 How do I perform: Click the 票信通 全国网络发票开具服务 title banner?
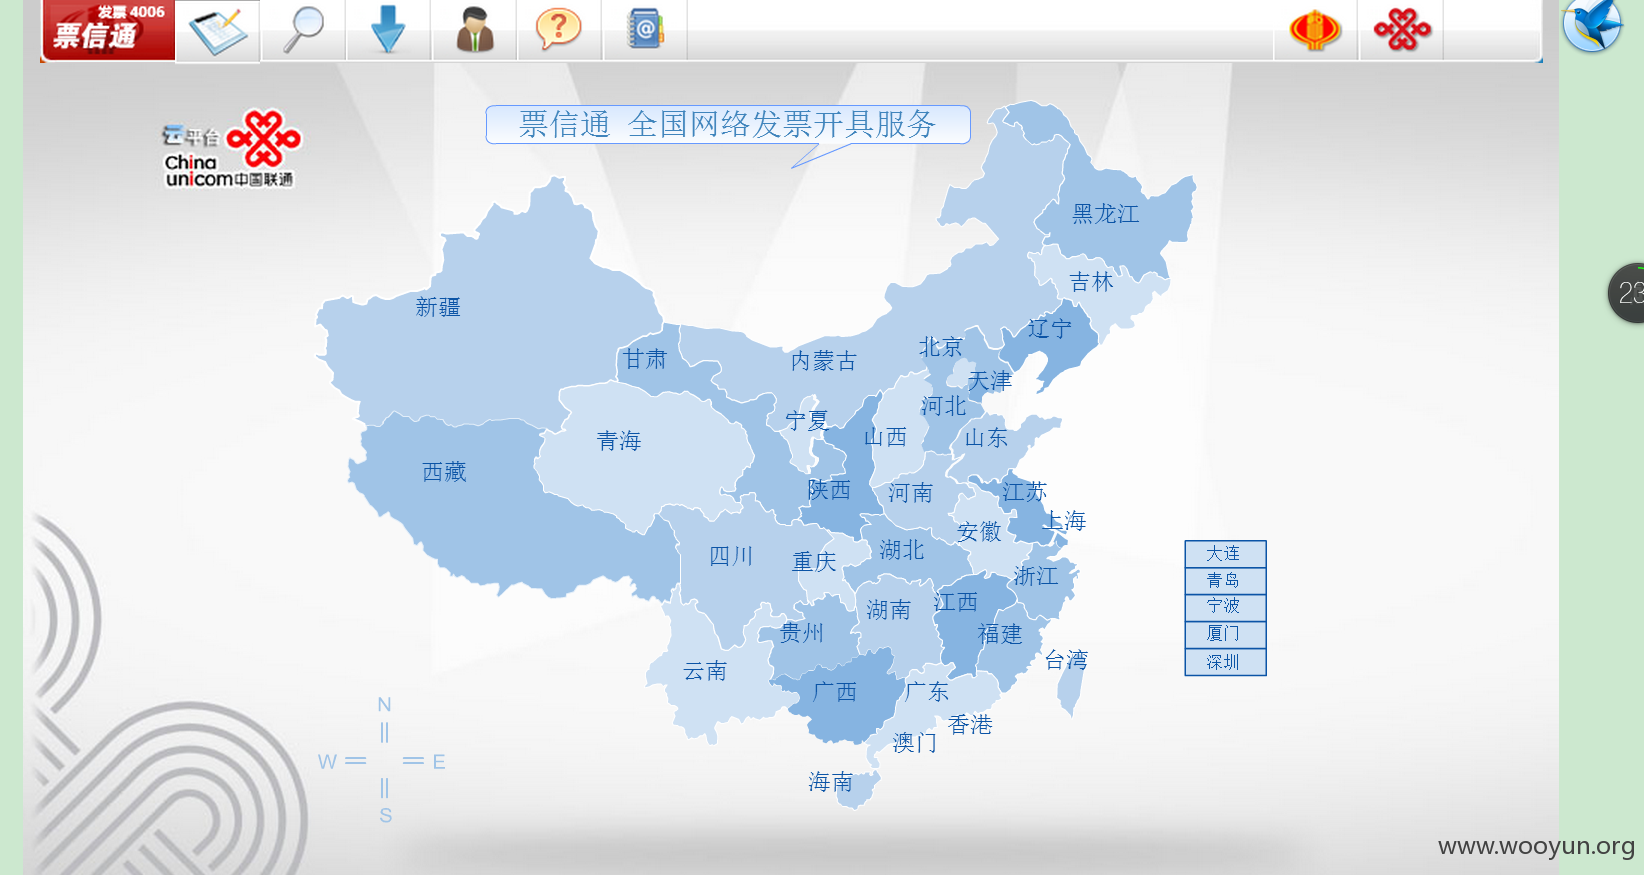[728, 124]
